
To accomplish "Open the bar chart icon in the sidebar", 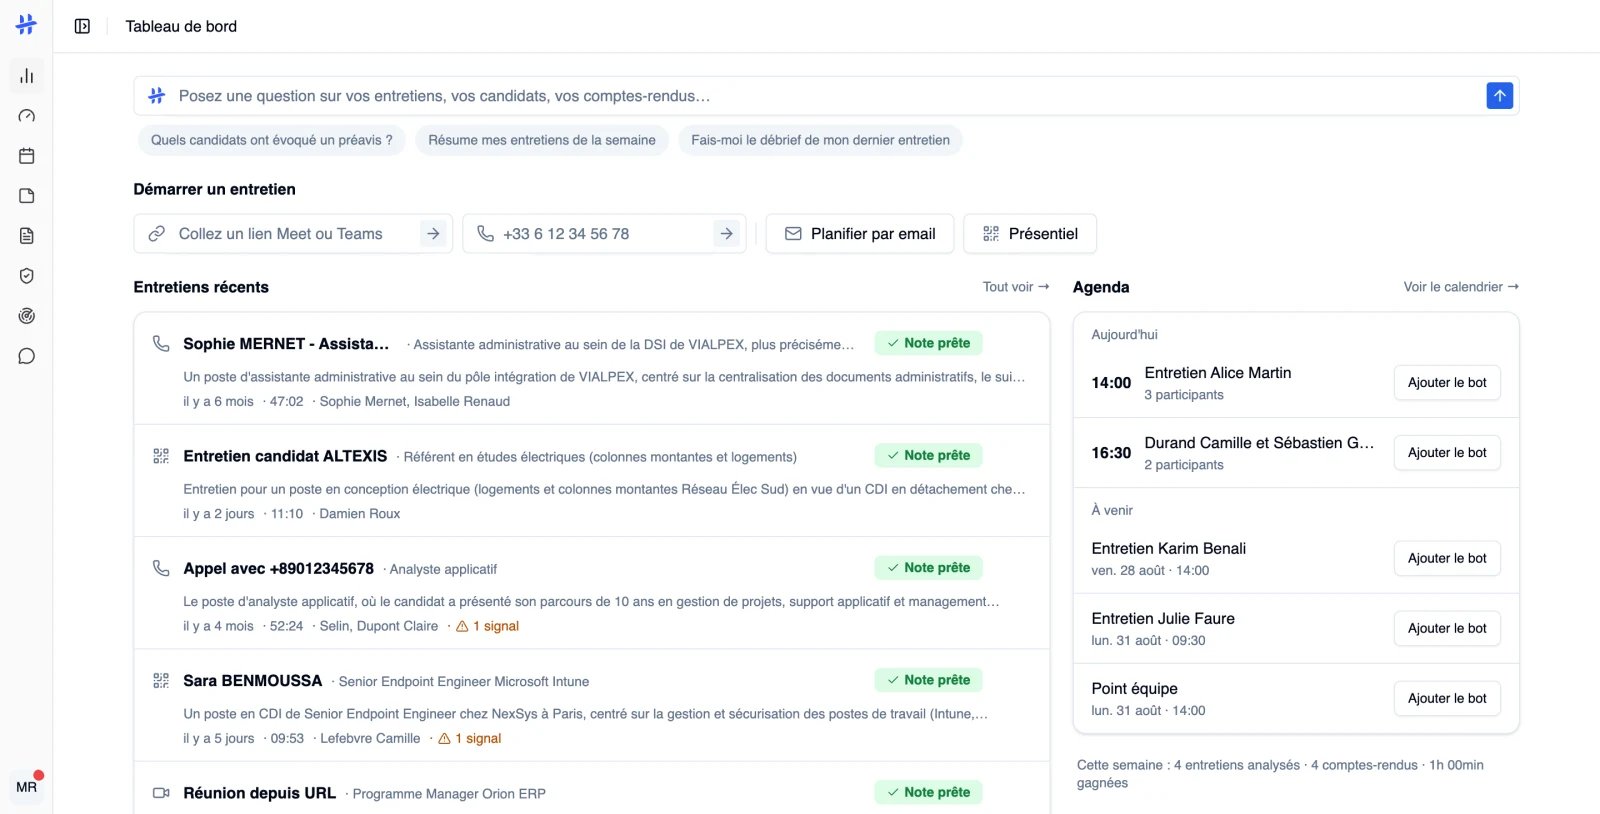I will tap(27, 76).
